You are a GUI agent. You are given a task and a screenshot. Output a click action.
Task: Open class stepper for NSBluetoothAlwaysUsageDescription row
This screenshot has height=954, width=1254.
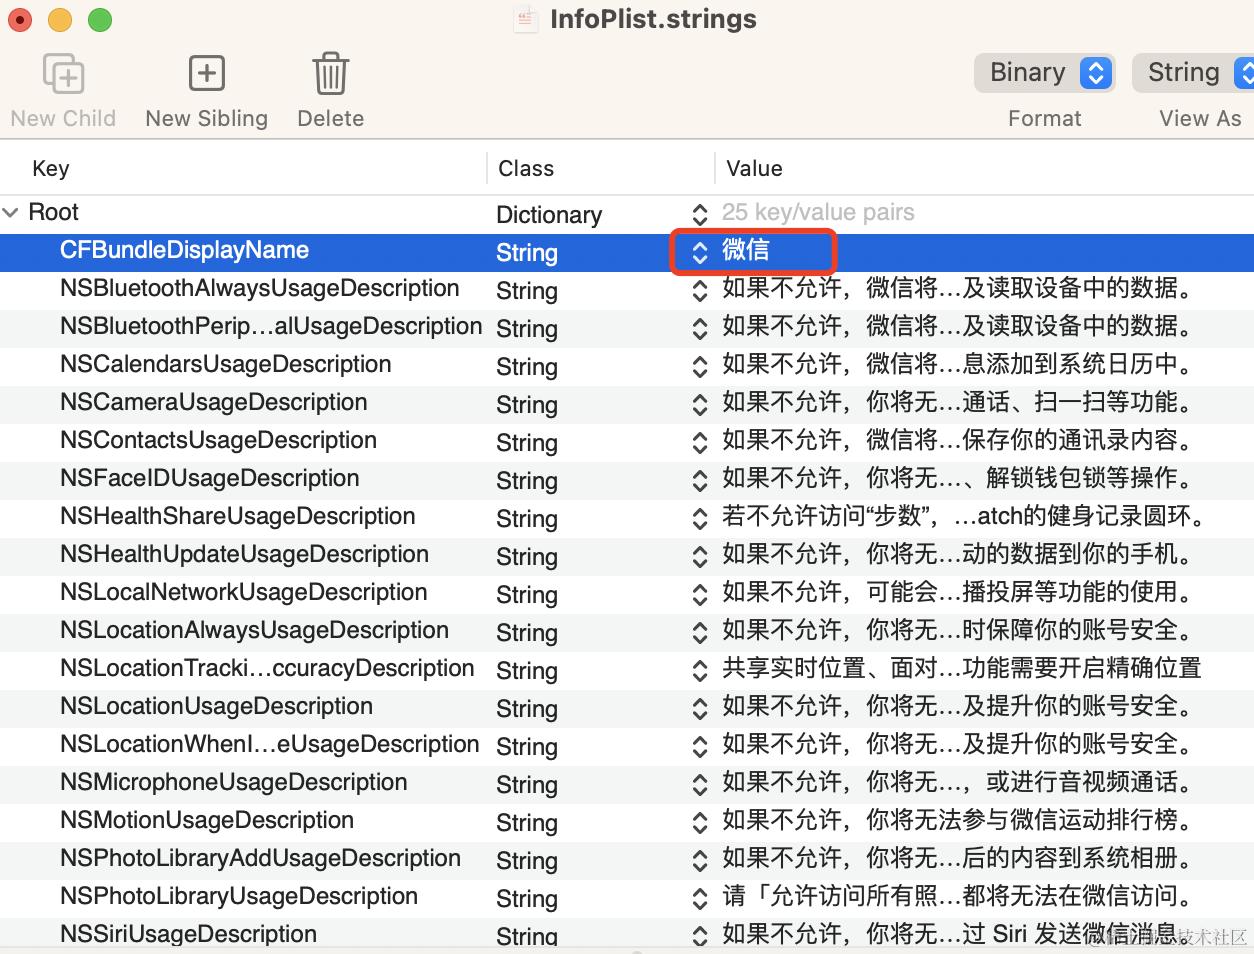tap(700, 290)
